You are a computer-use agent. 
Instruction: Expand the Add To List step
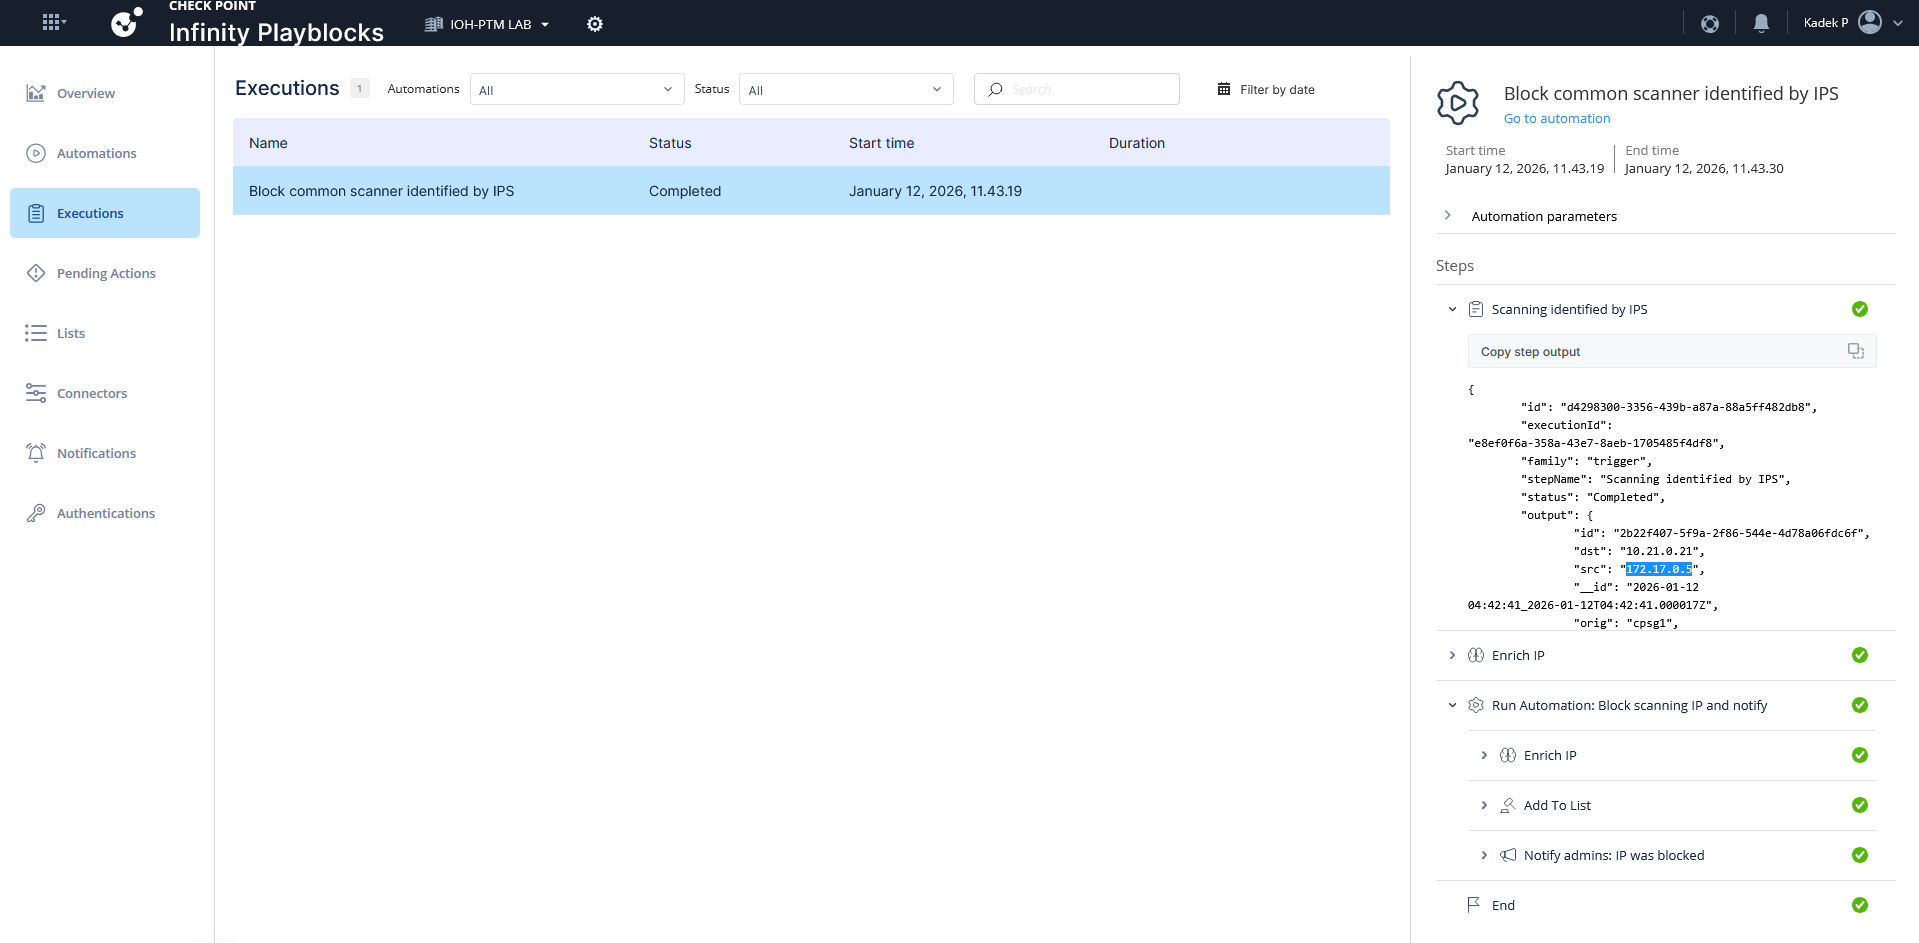[x=1484, y=805]
